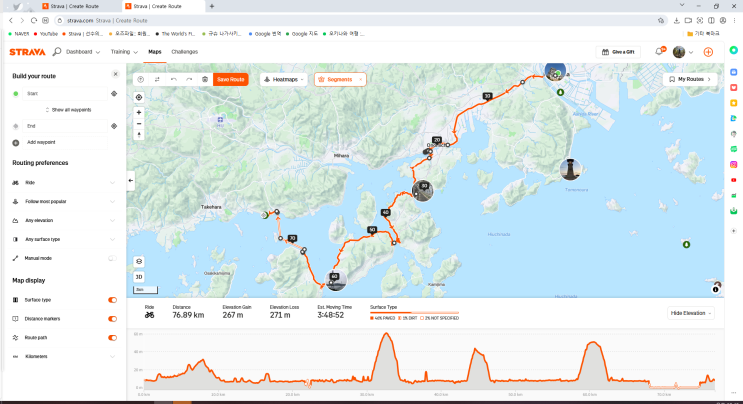Screen dimensions: 743x404
Task: Open a new browser tab
Action: tap(212, 6)
